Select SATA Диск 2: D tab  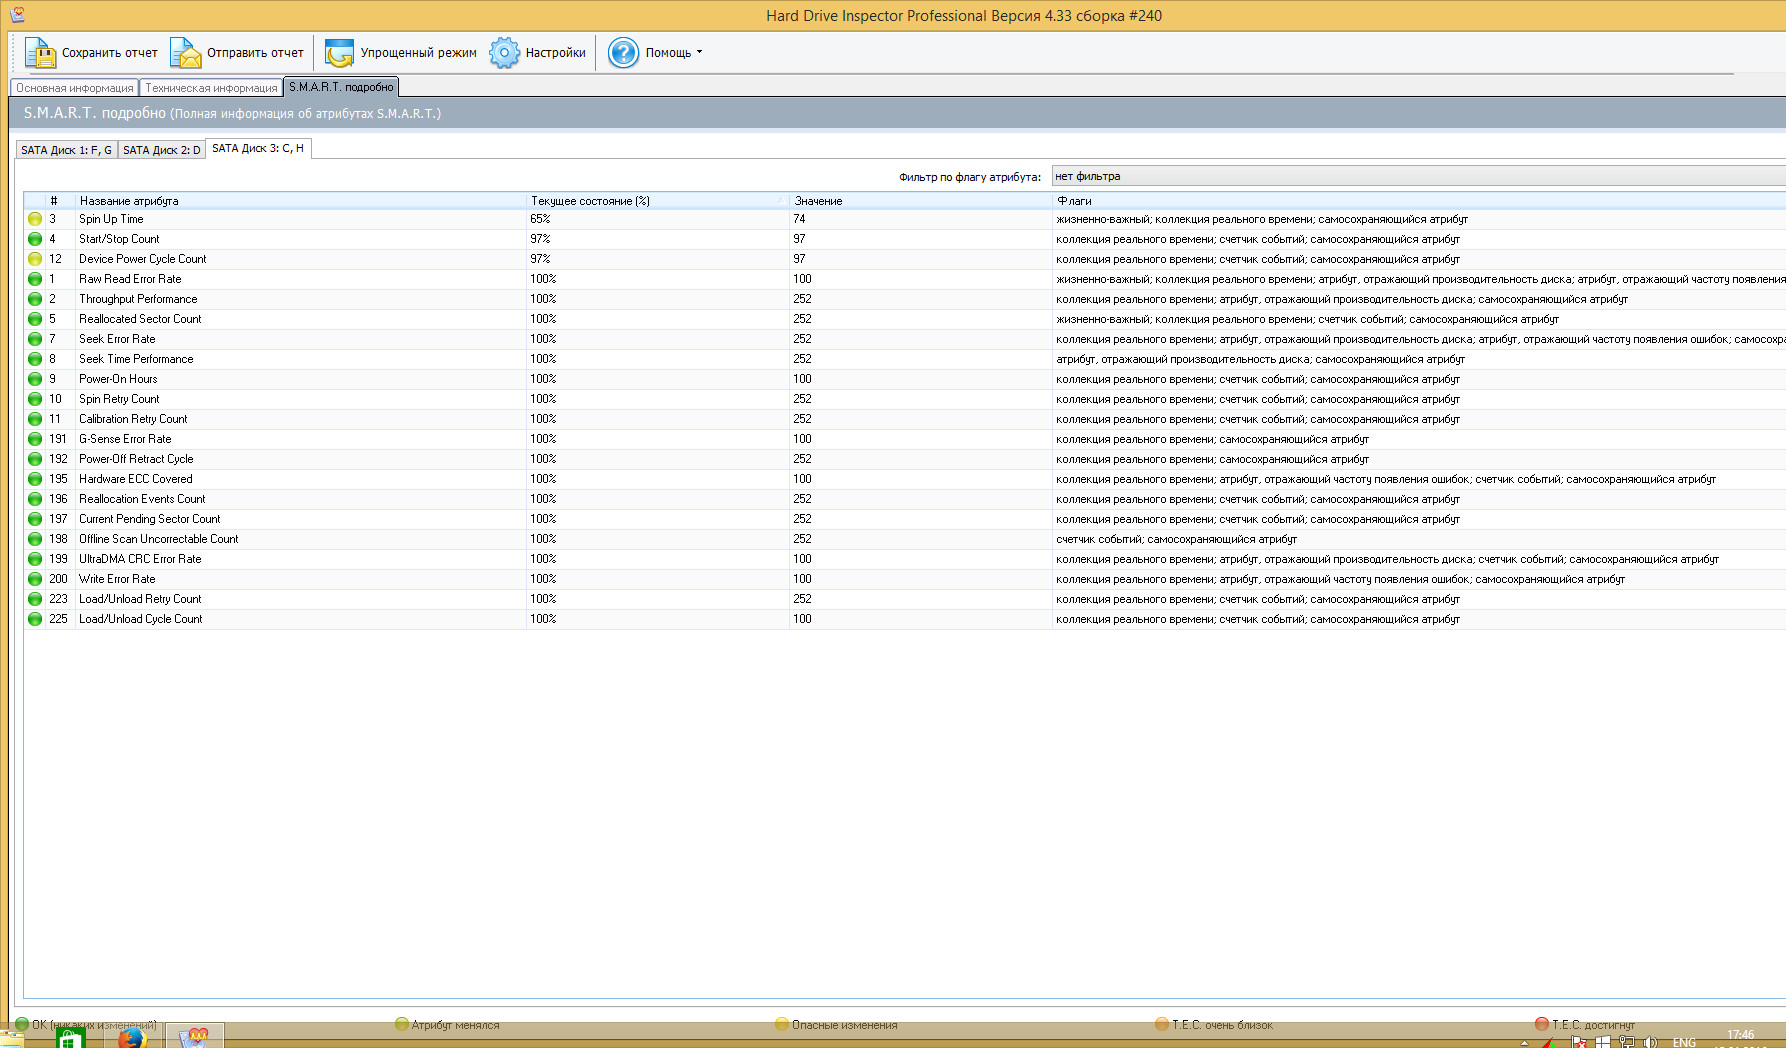coord(162,150)
